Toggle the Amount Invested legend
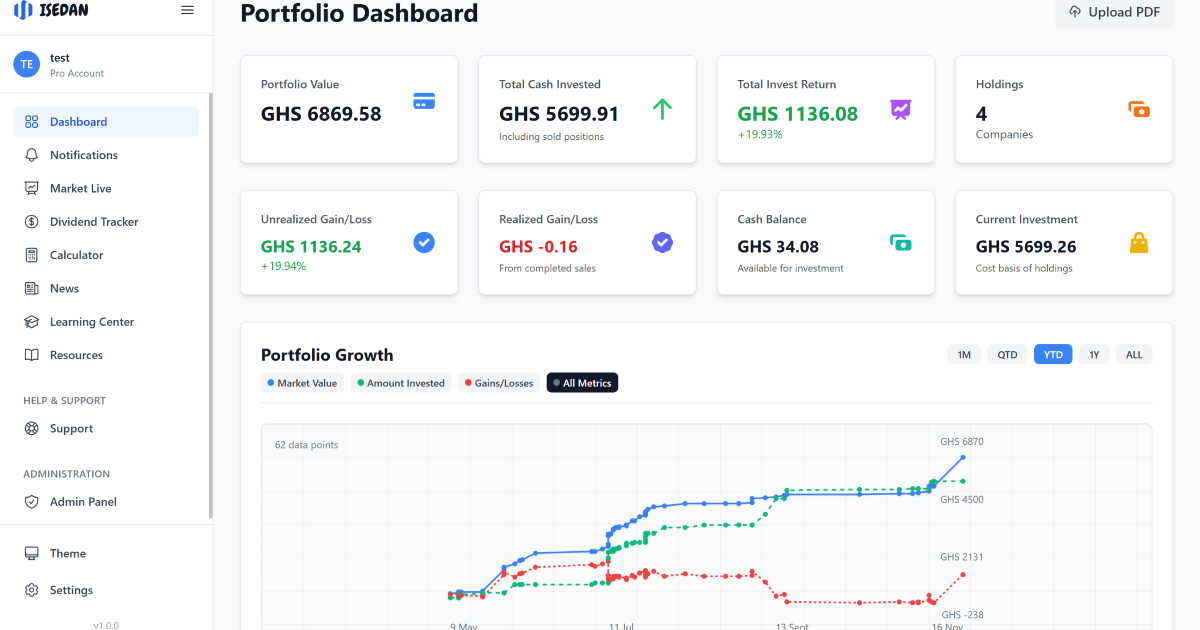Image resolution: width=1200 pixels, height=630 pixels. [x=400, y=382]
